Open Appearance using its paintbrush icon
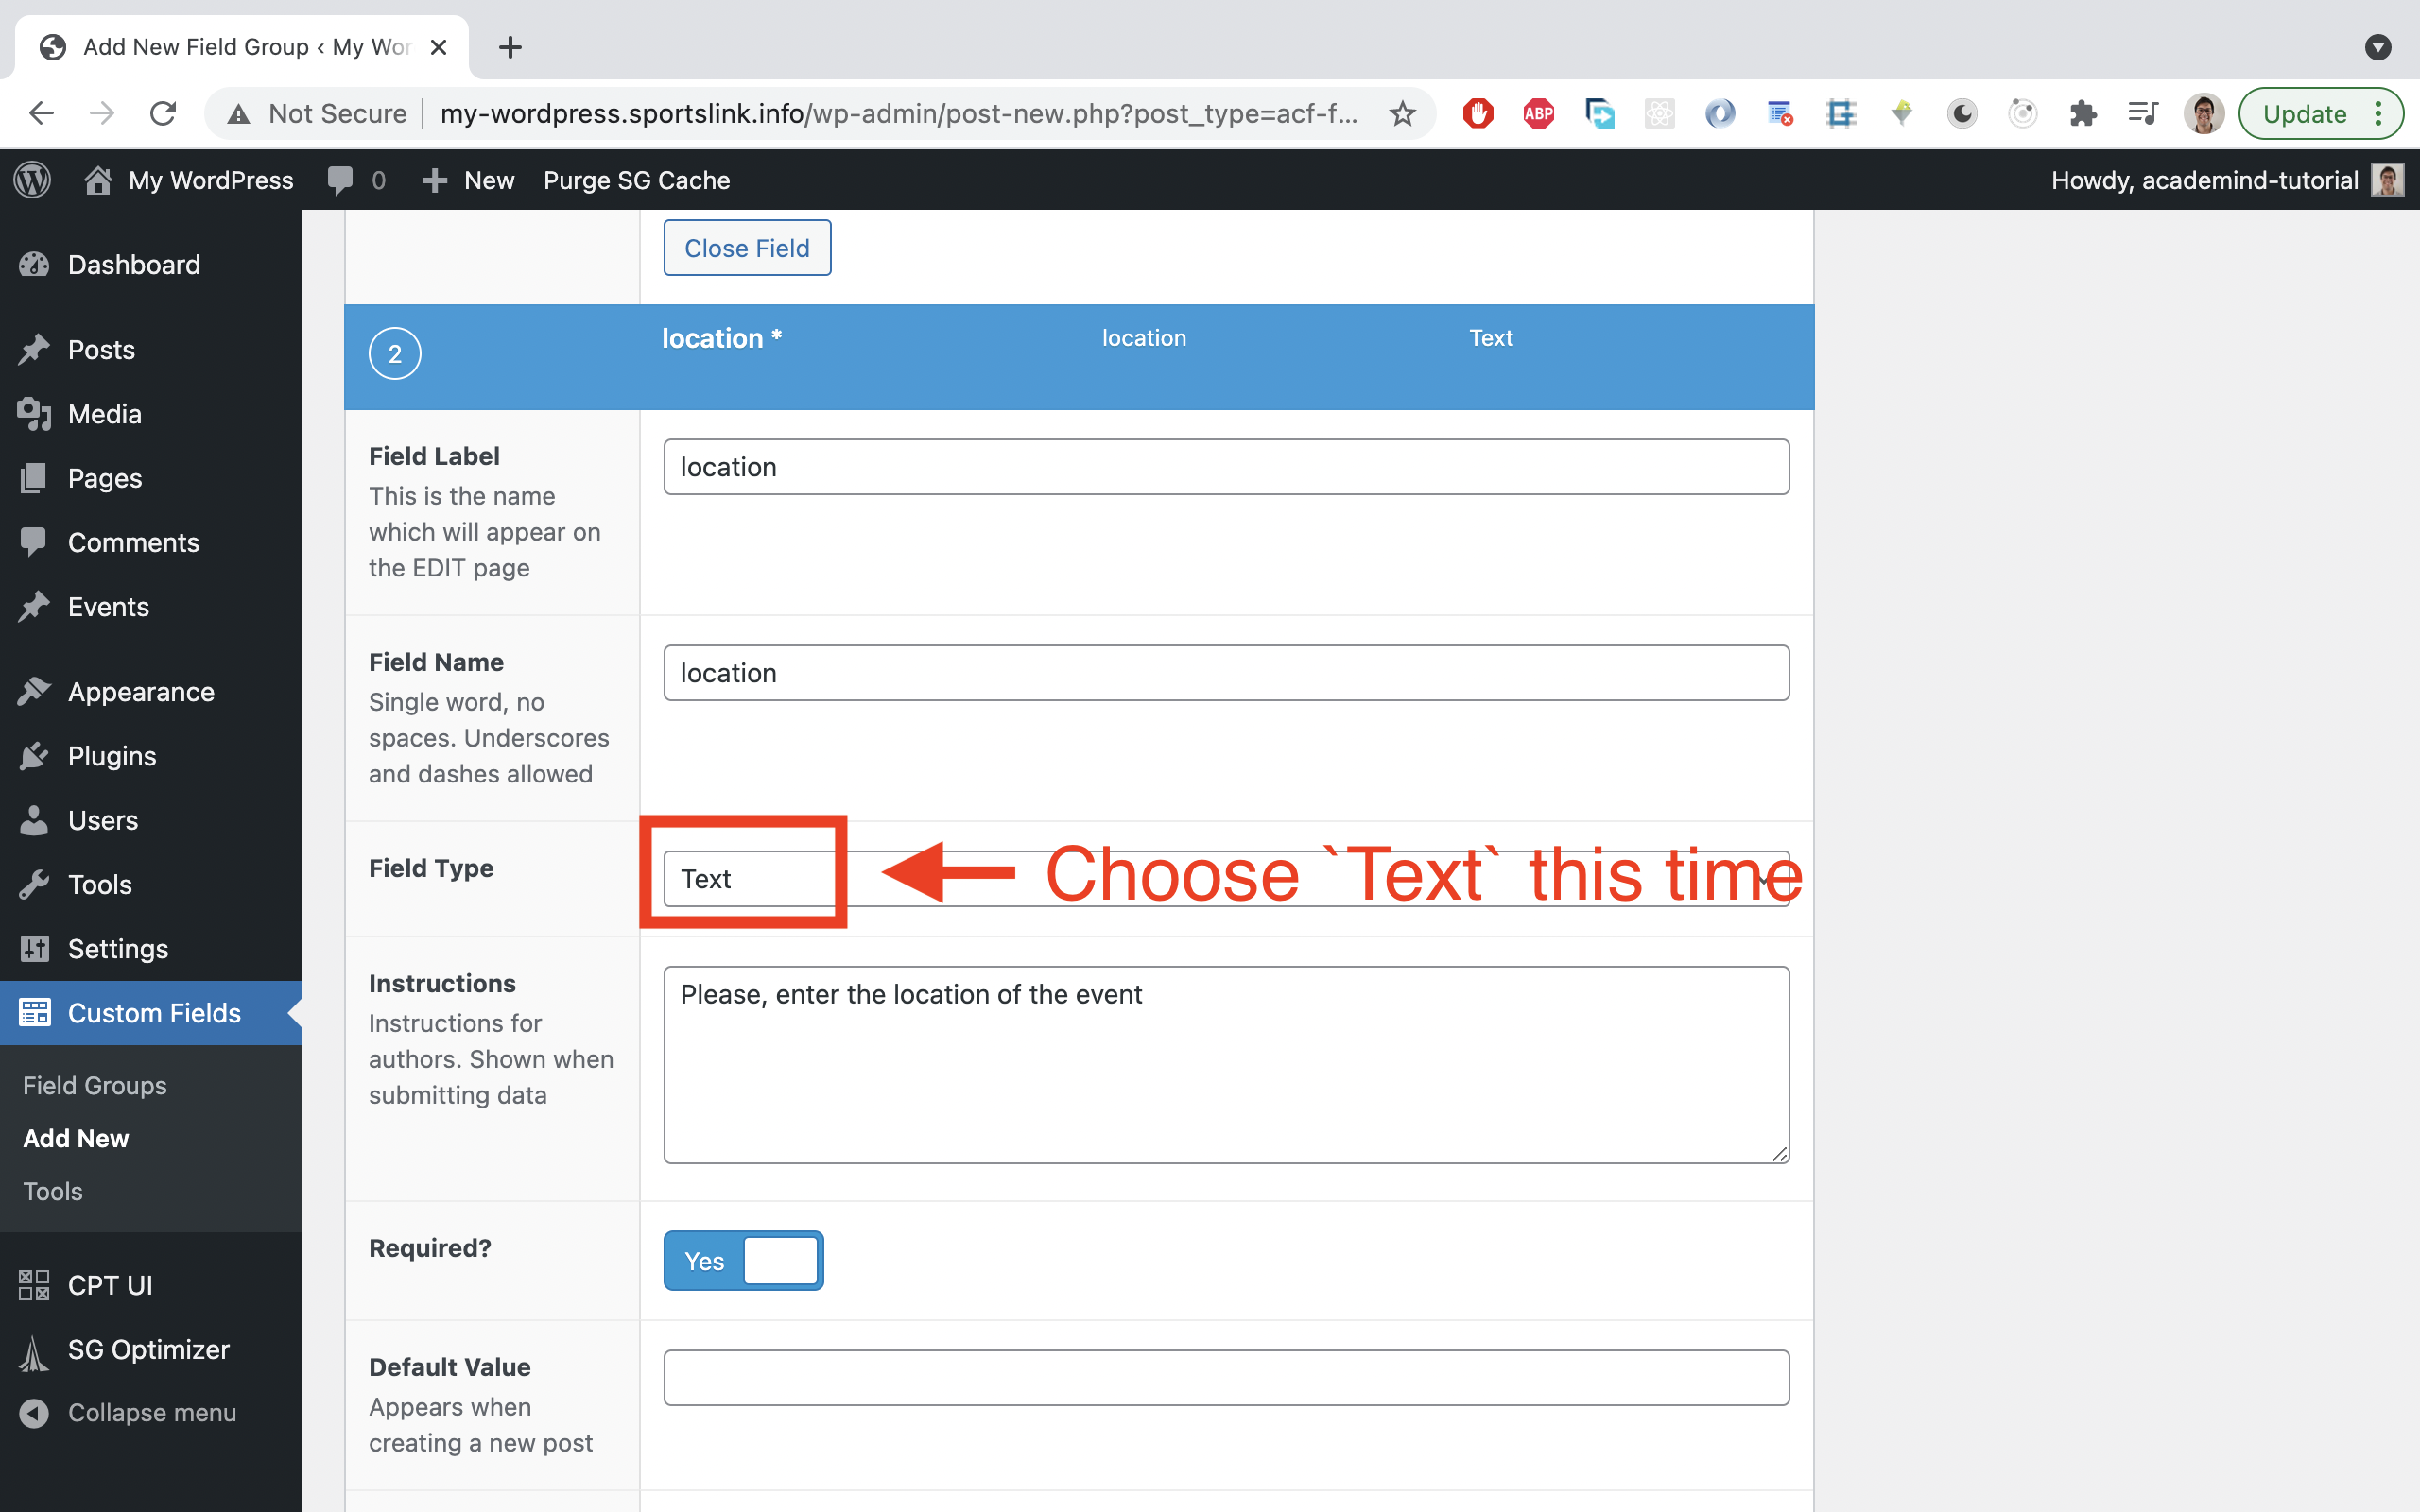Screen dimensions: 2420x1512 click(x=35, y=691)
